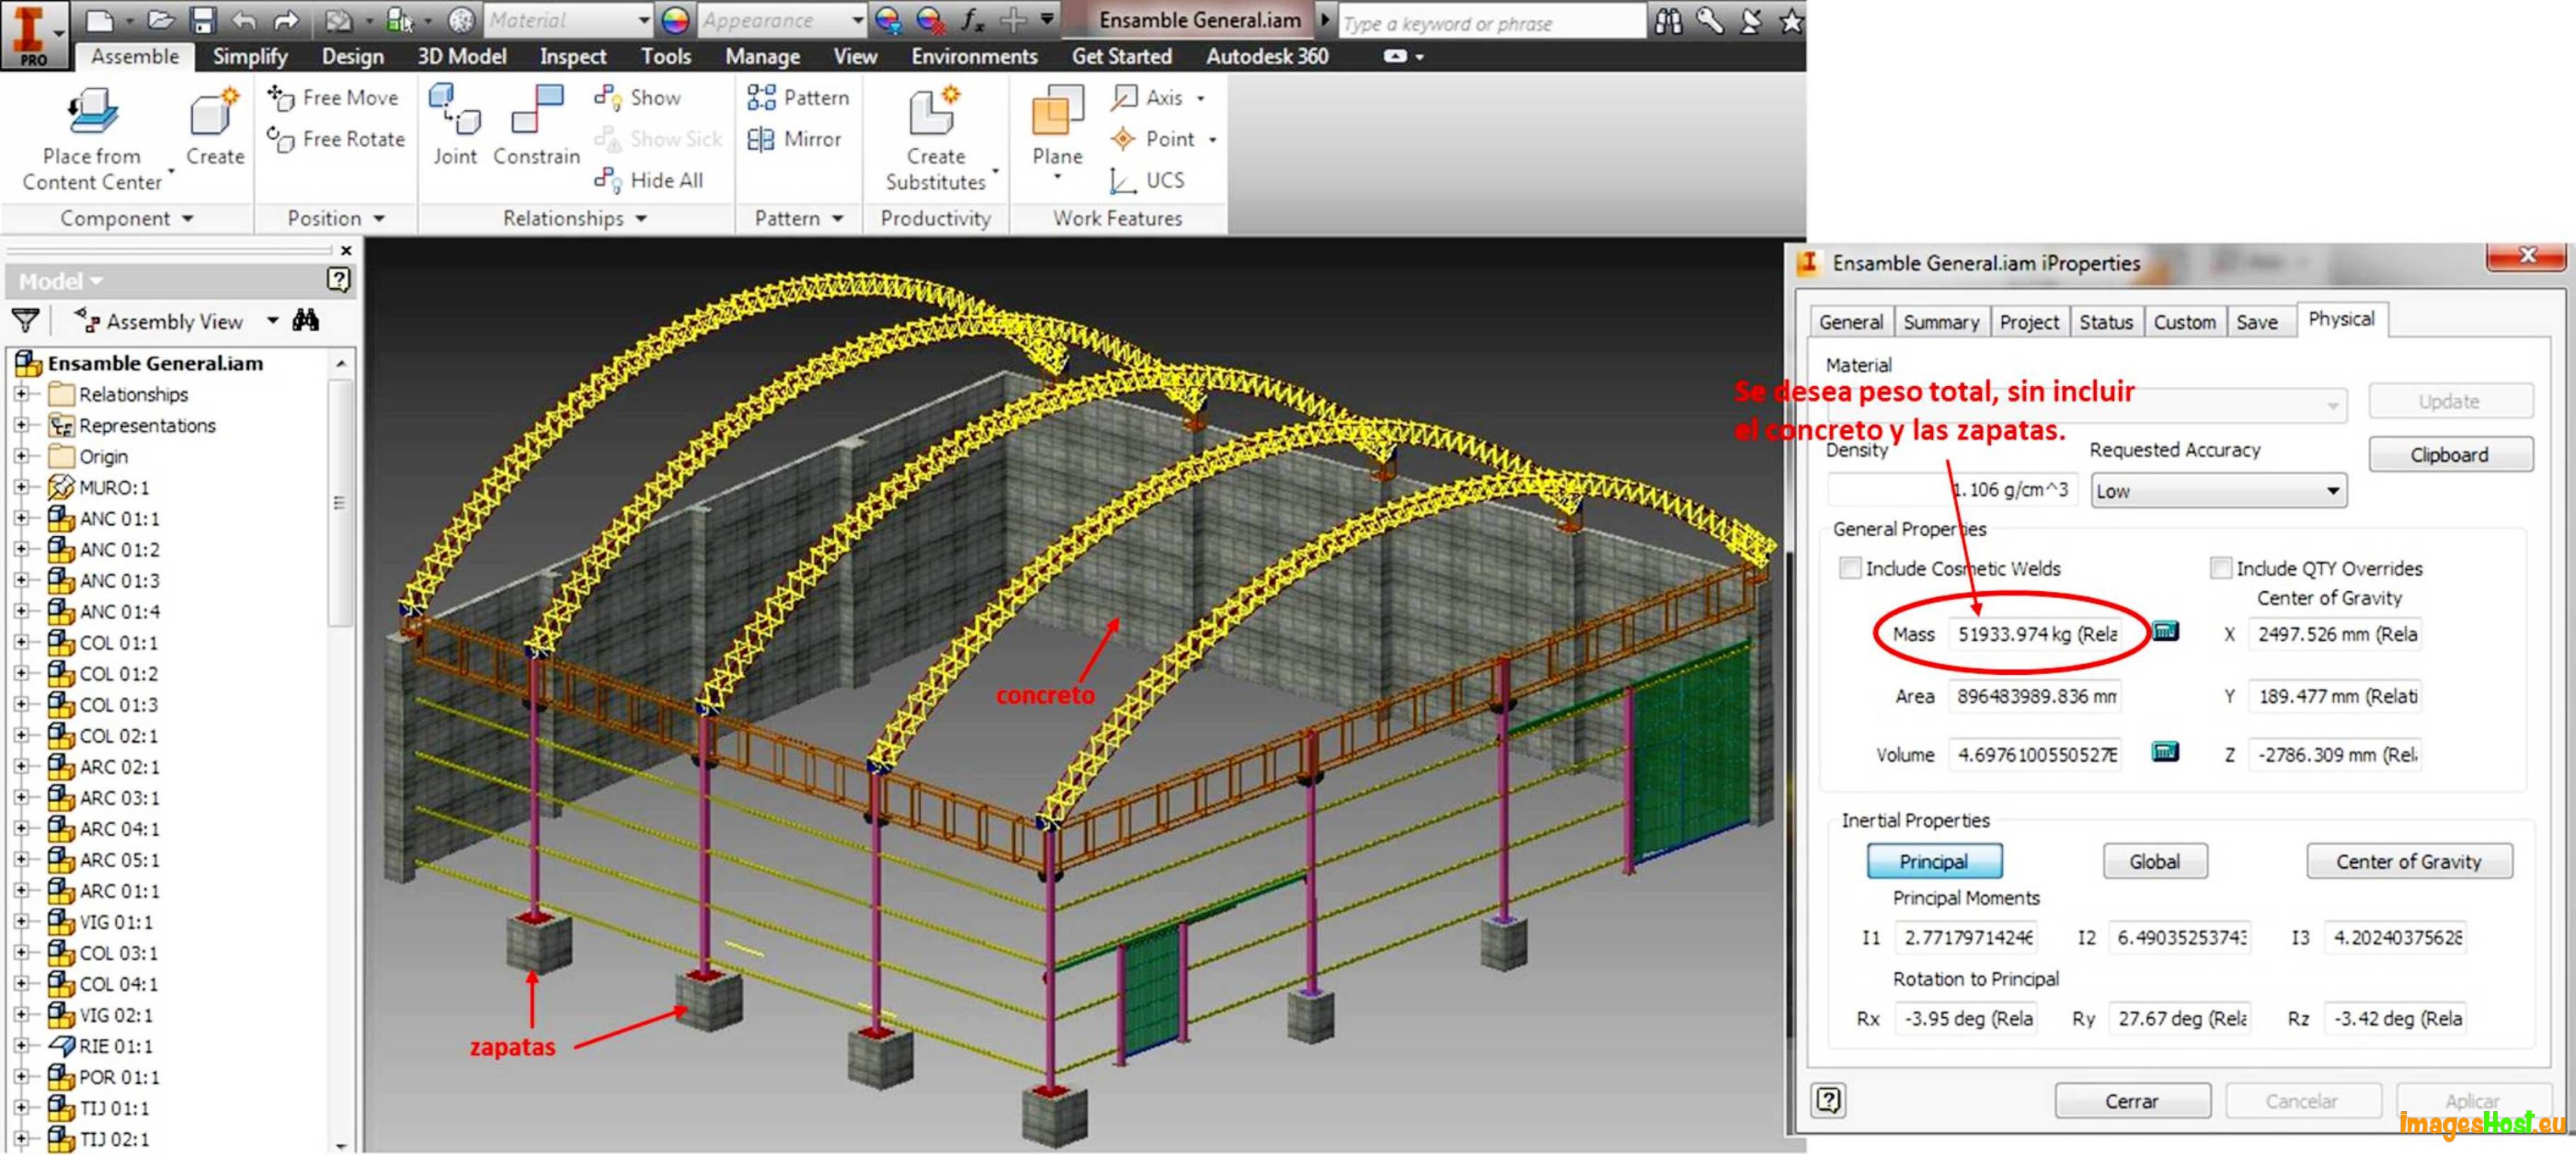Click Hide All relationships

(649, 180)
